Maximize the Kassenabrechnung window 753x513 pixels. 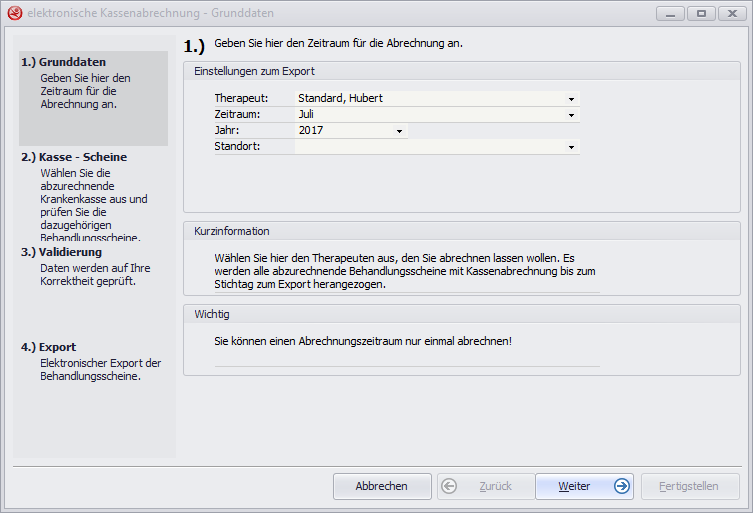(700, 13)
